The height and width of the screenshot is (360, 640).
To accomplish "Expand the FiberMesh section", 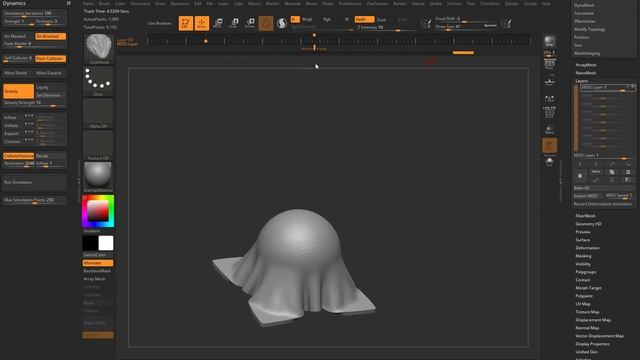I will 585,216.
